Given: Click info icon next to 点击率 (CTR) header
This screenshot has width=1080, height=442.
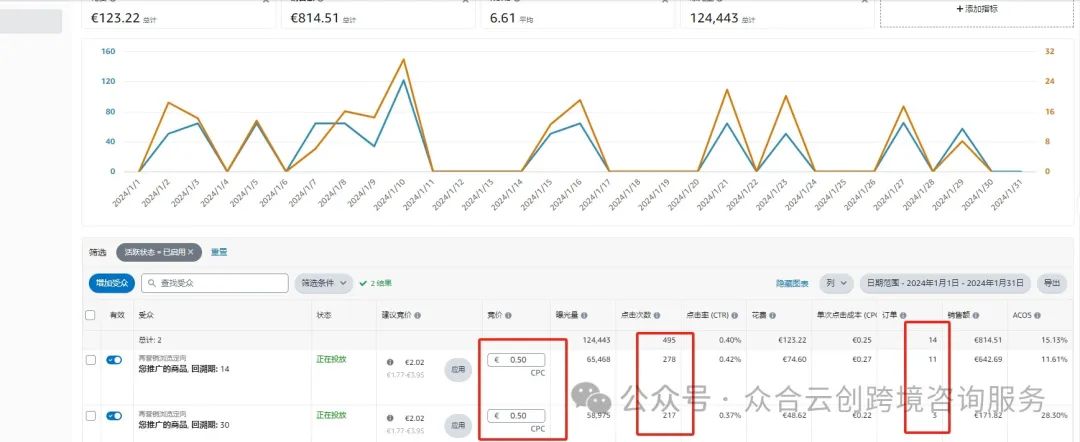Looking at the screenshot, I should 733,315.
